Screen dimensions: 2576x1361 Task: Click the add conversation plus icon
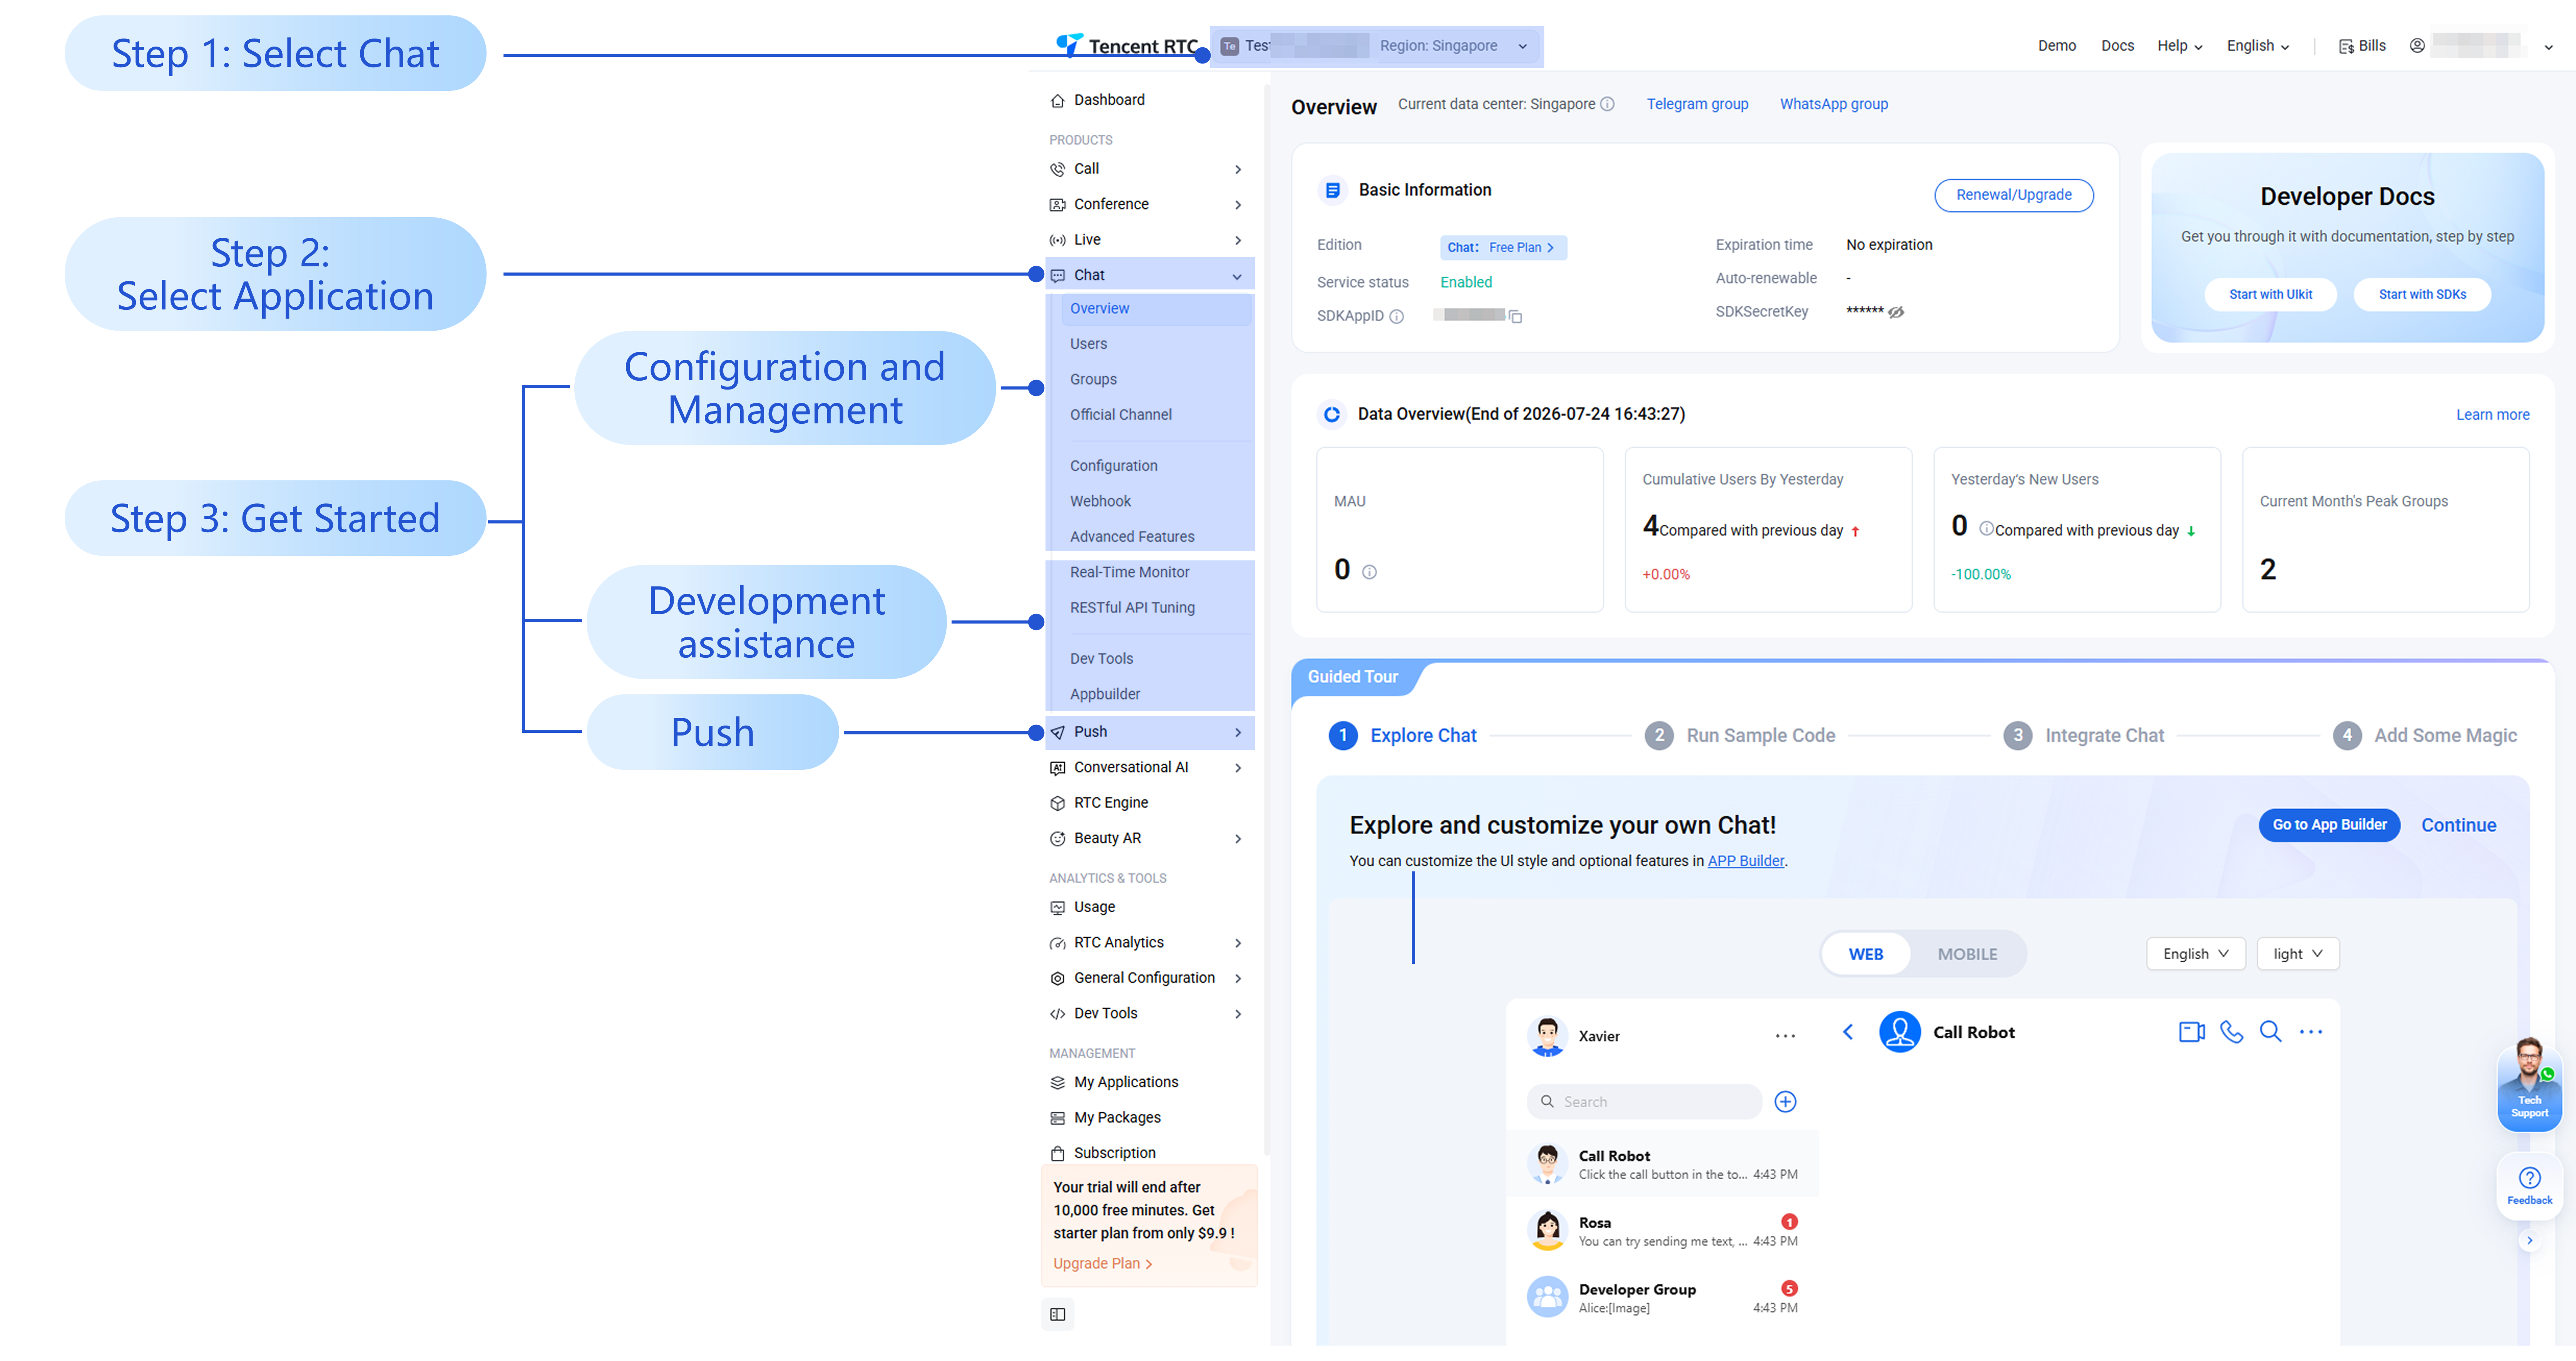click(x=1785, y=1102)
